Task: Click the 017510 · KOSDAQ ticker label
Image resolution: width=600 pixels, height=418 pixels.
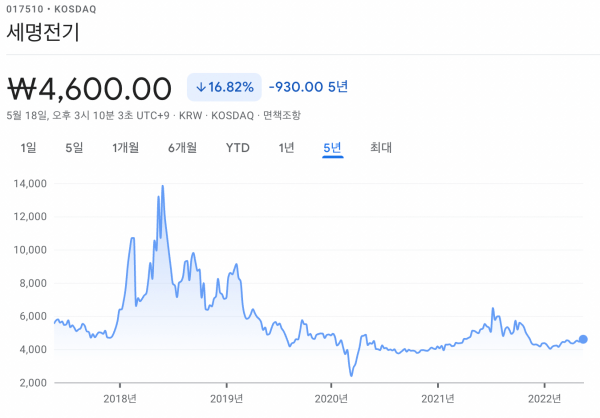Action: click(x=51, y=9)
